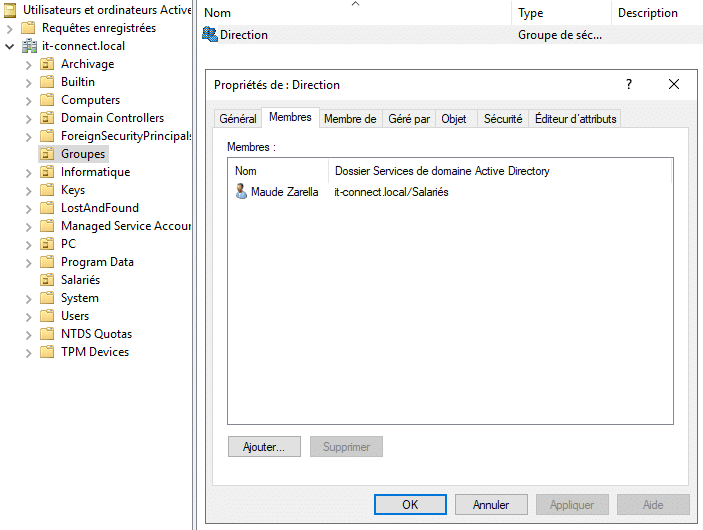Expand the Archivage tree node
Screen dimensions: 703x530
[29, 65]
